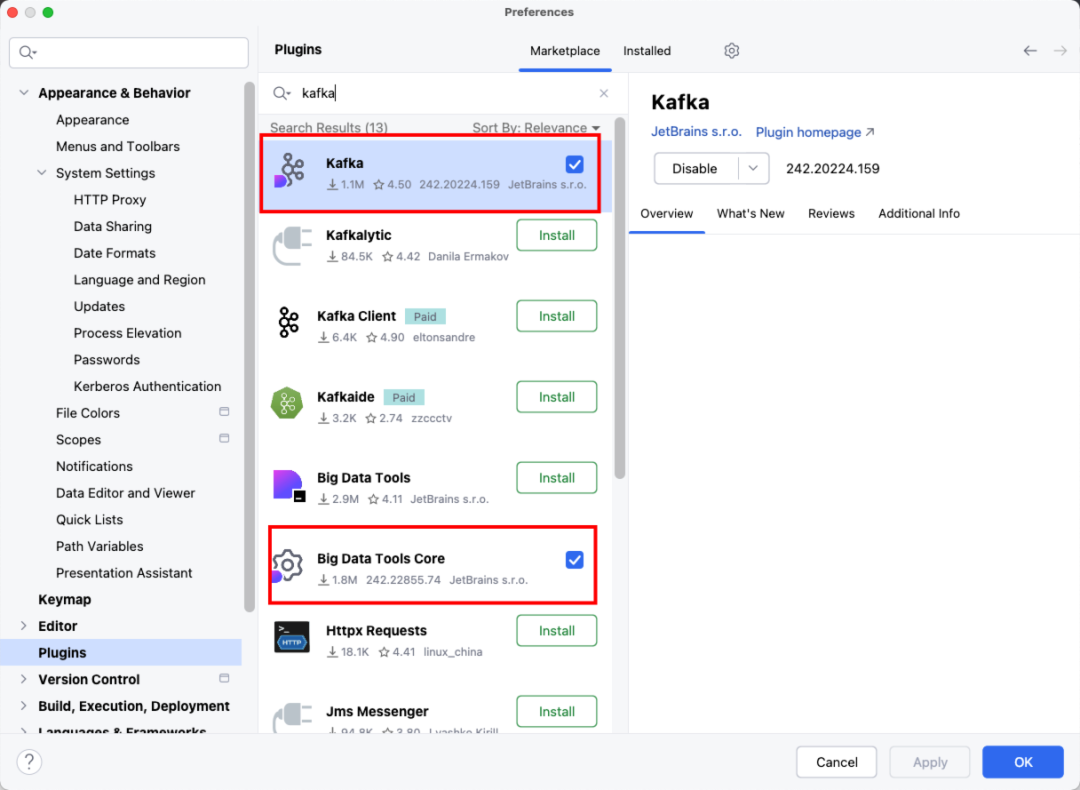
Task: Navigate back with the left arrow
Action: tap(1030, 51)
